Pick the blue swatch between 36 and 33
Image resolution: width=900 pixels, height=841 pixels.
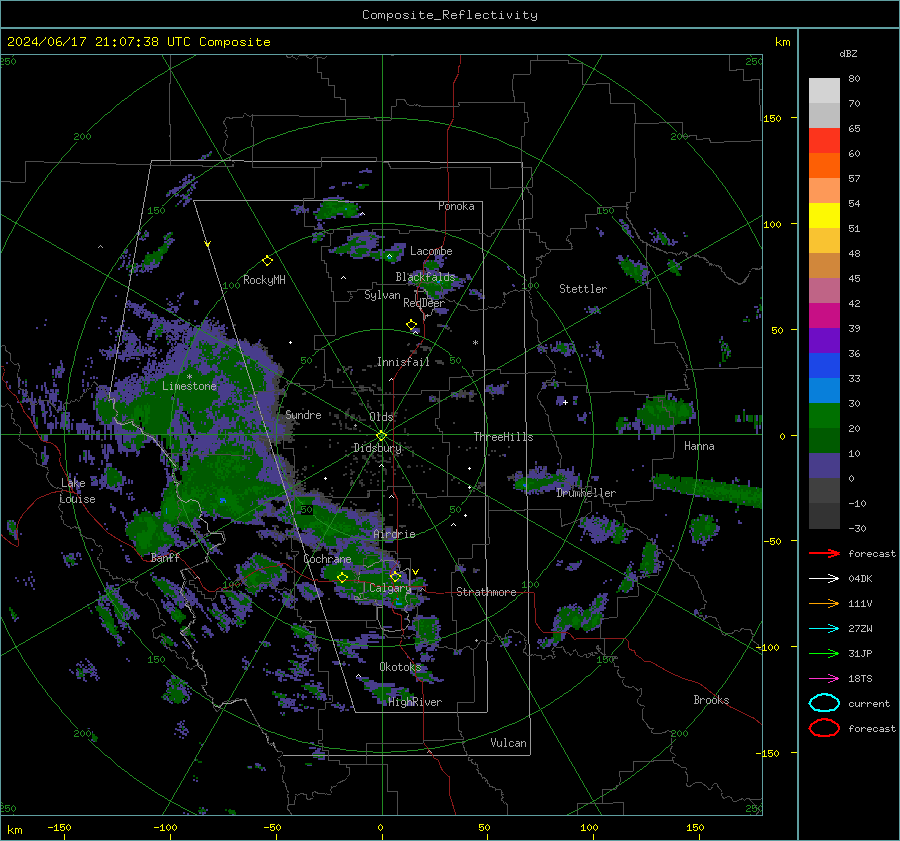[824, 366]
